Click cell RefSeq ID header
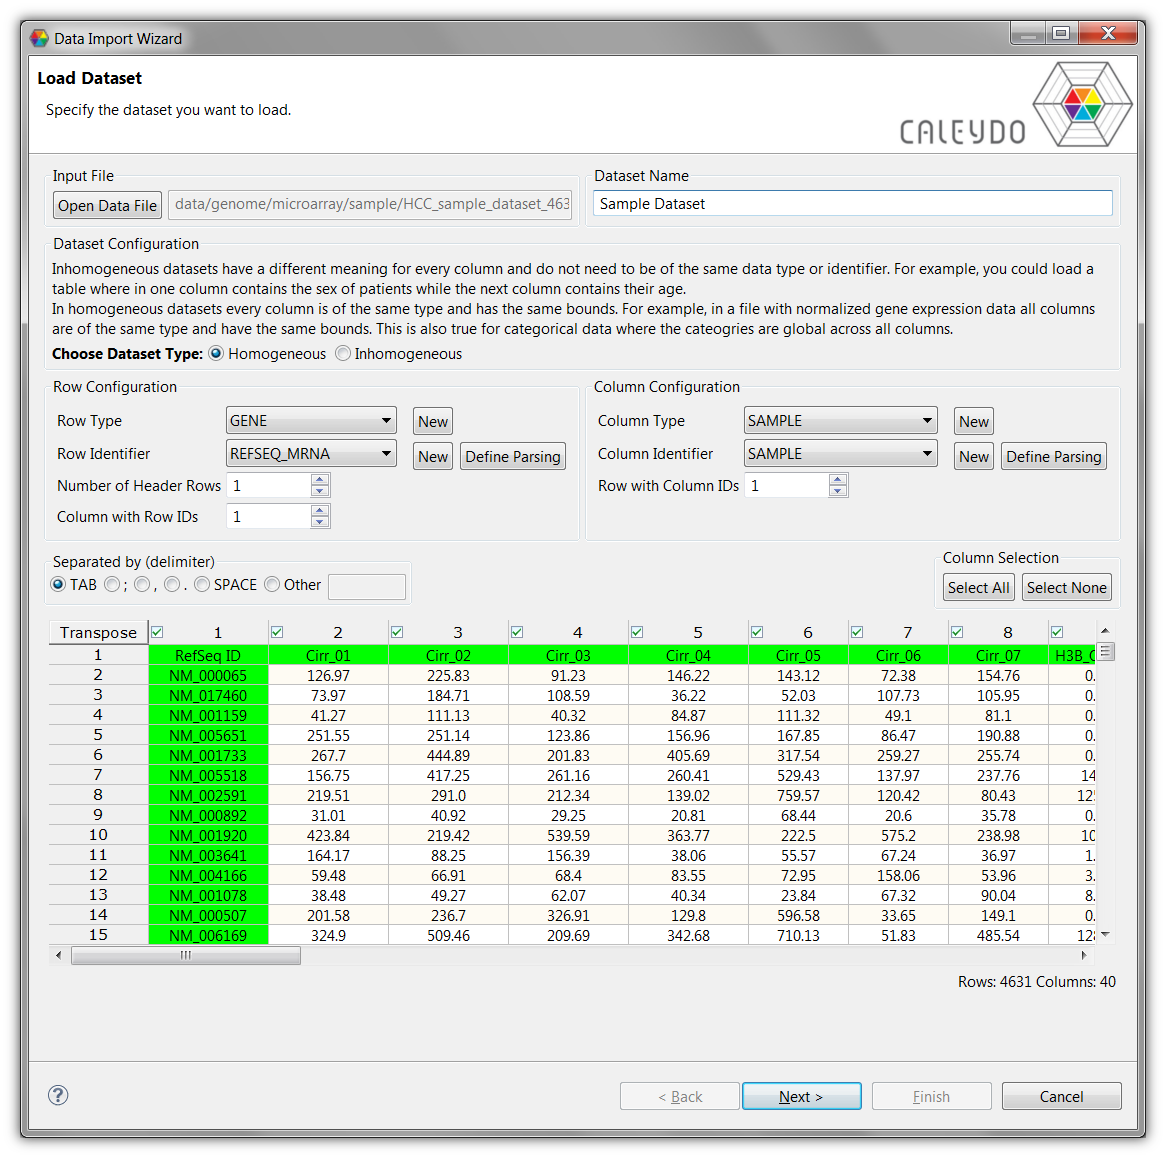The image size is (1166, 1158). pyautogui.click(x=208, y=655)
